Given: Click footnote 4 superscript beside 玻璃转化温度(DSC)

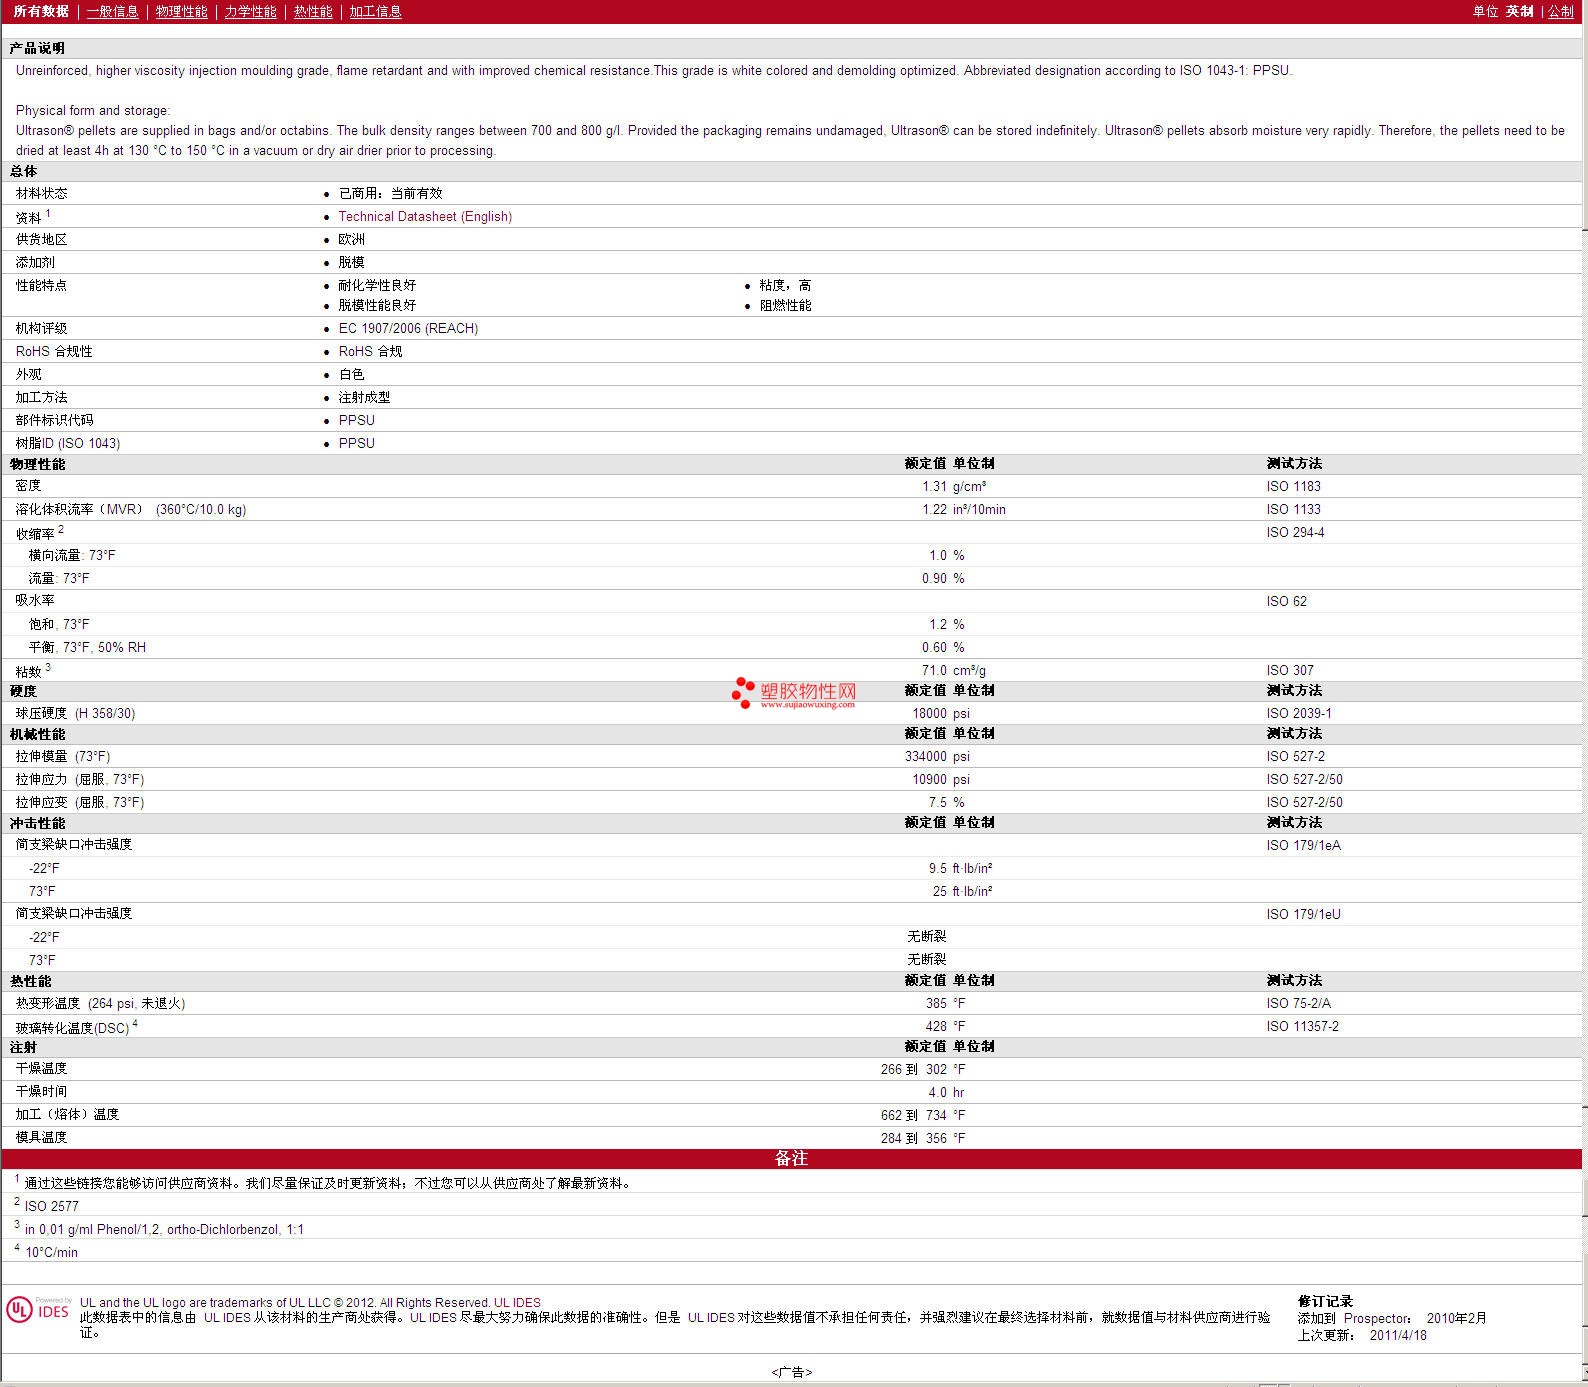Looking at the screenshot, I should pyautogui.click(x=135, y=1023).
